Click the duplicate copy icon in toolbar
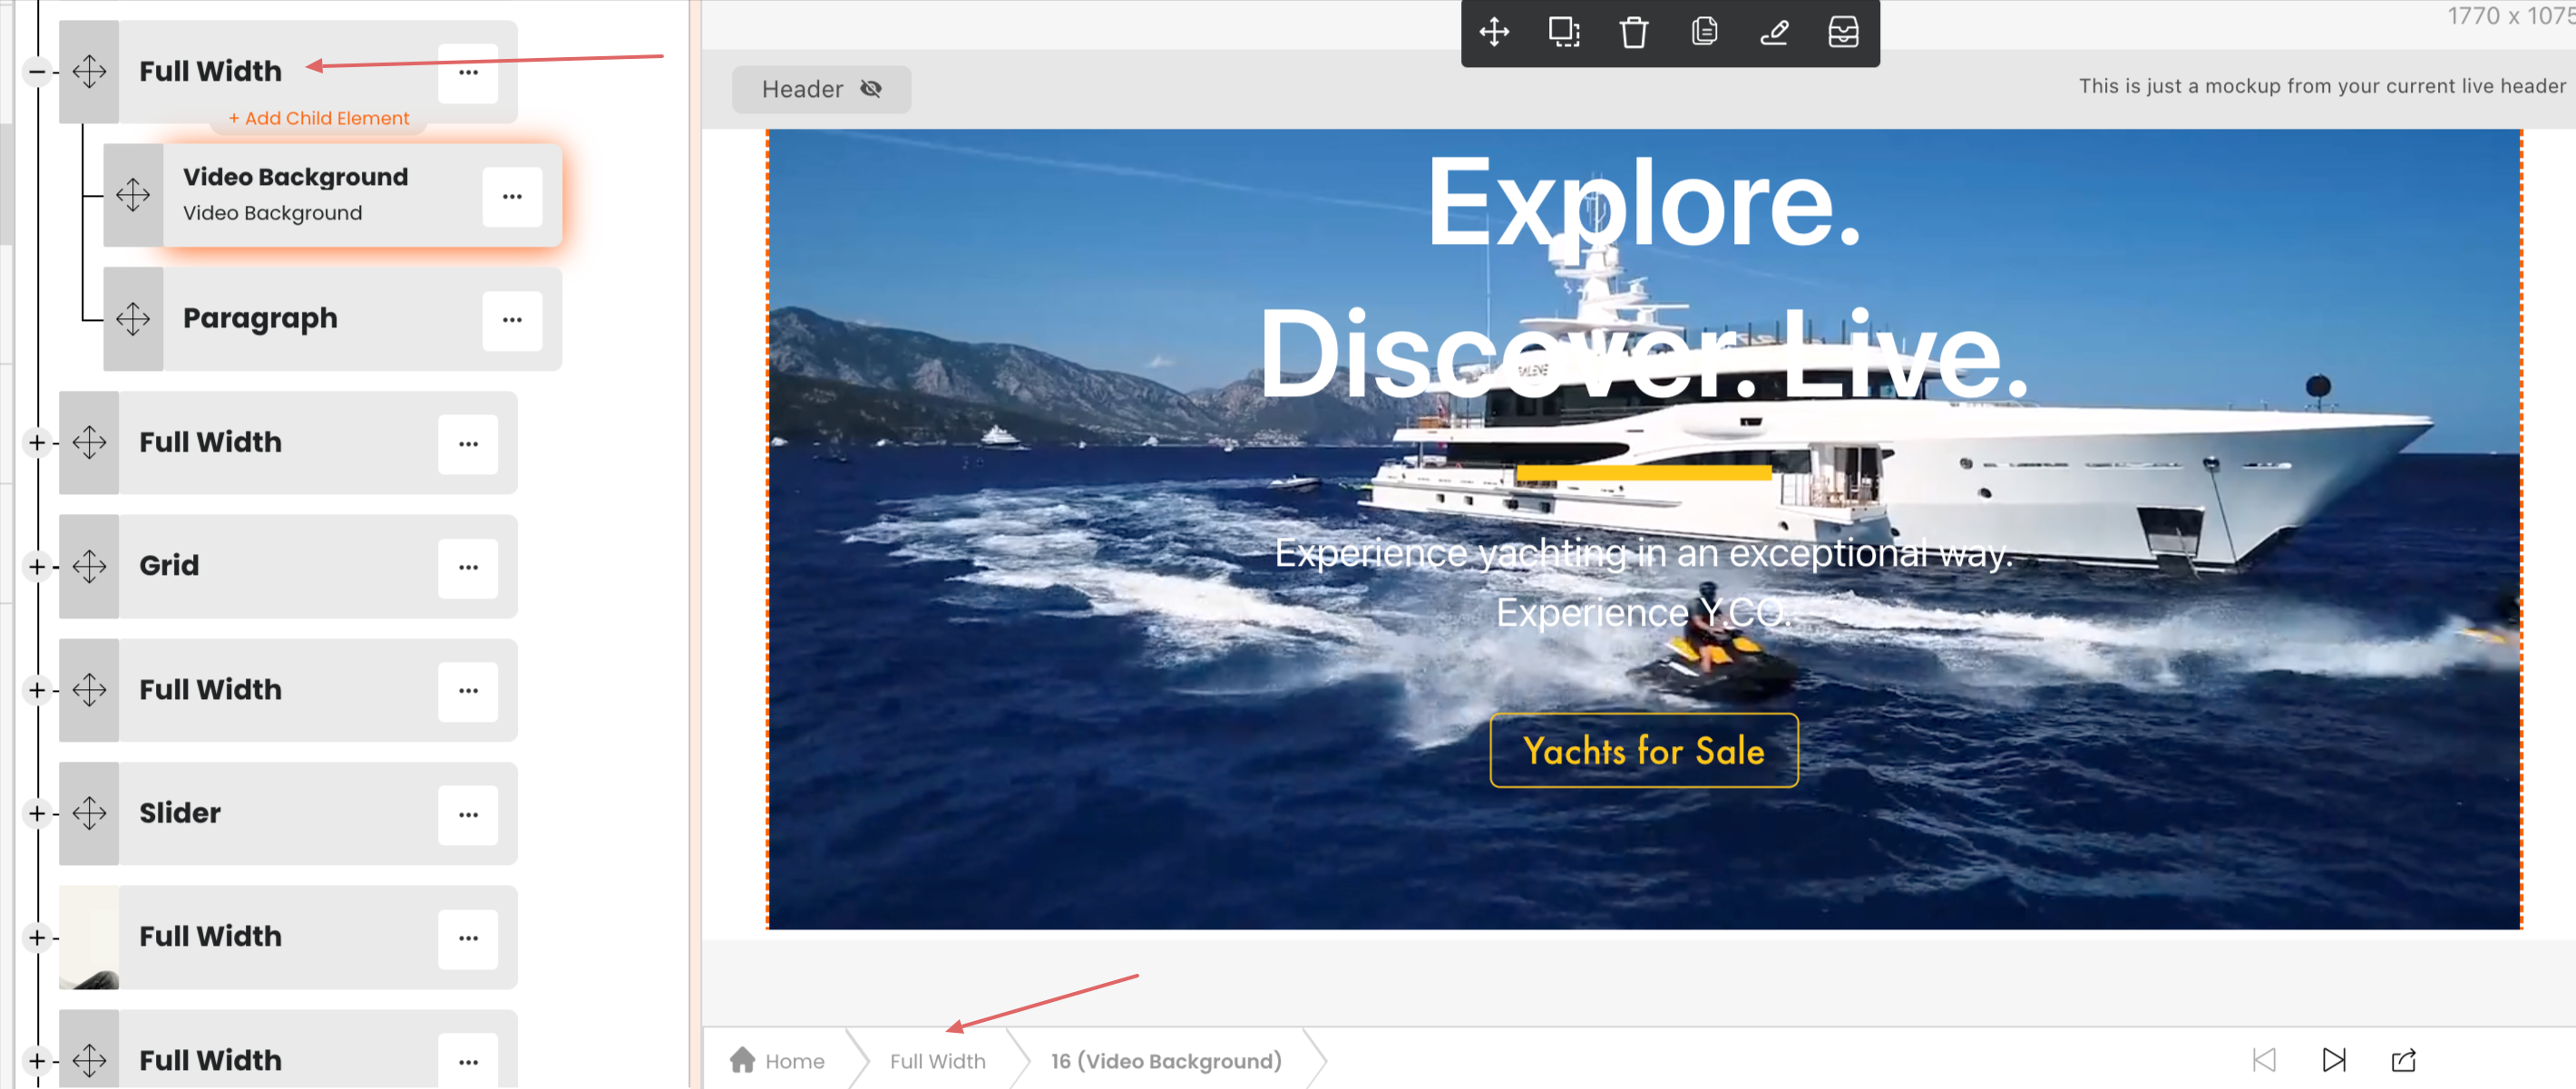This screenshot has width=2576, height=1089. pos(1704,32)
